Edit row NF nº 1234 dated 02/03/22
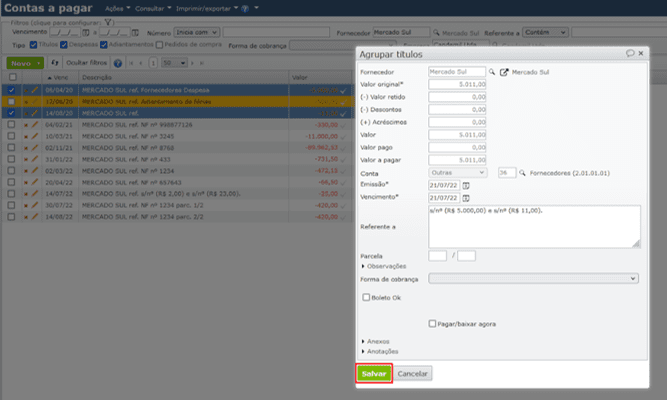 35,171
